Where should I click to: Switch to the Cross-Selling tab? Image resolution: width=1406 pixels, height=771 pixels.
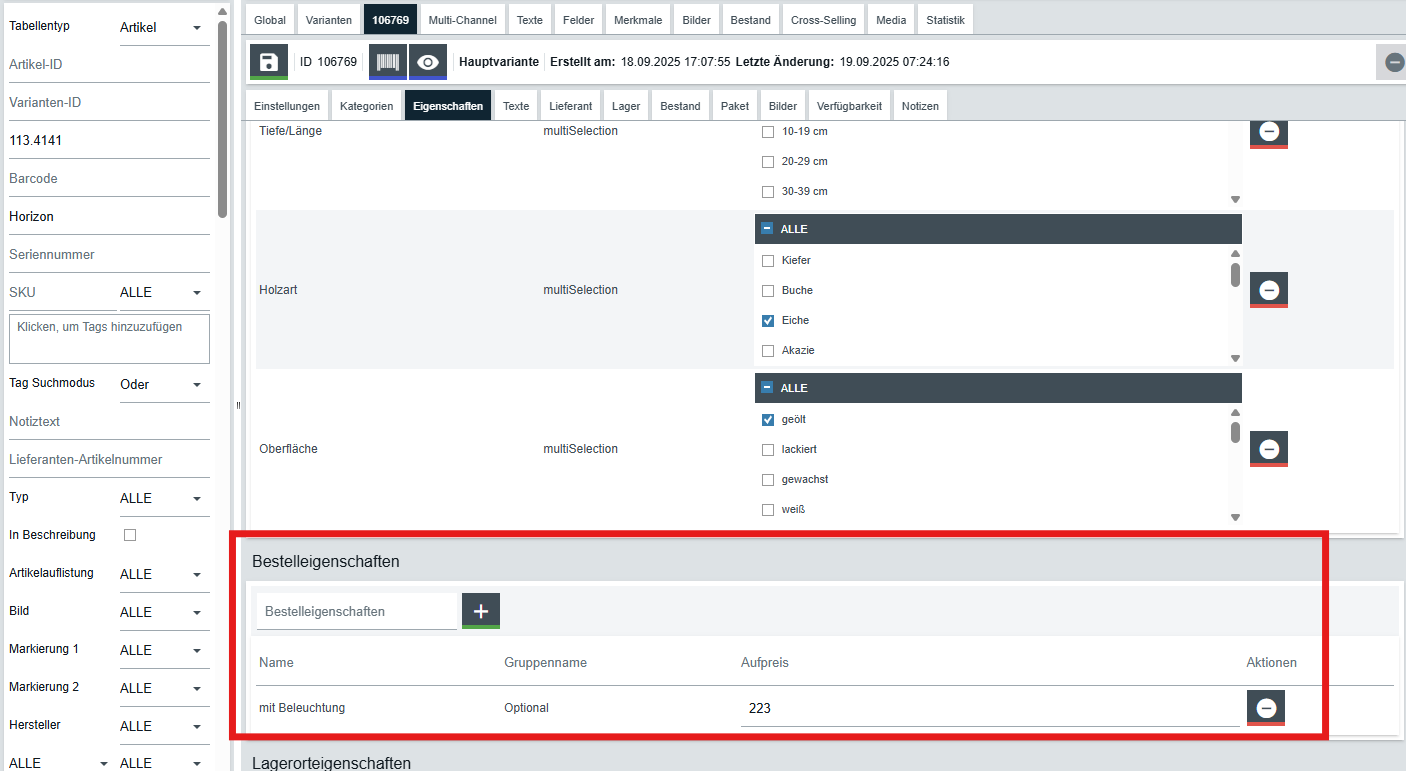(823, 20)
